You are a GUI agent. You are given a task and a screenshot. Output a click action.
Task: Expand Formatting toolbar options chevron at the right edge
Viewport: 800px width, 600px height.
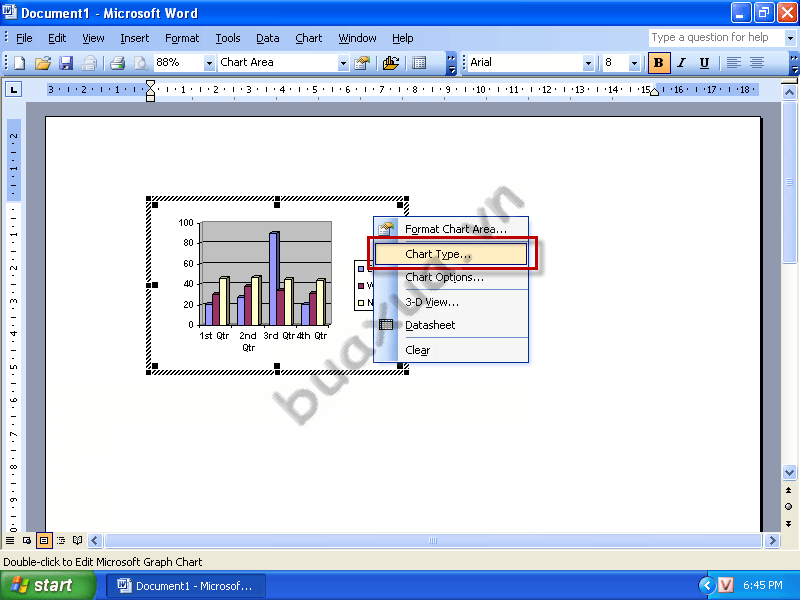click(x=794, y=63)
